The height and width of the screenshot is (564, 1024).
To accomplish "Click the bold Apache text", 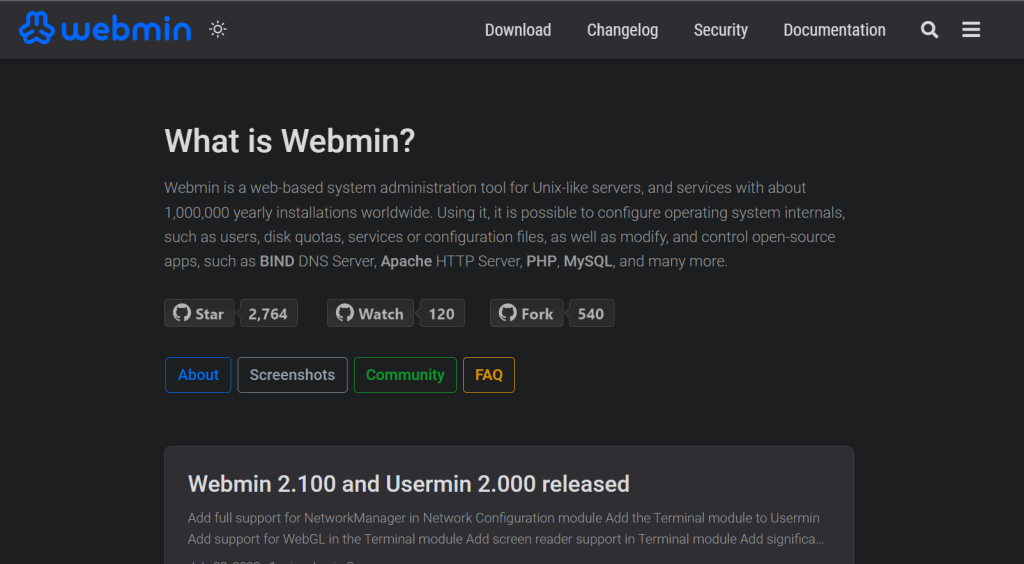I will point(406,262).
